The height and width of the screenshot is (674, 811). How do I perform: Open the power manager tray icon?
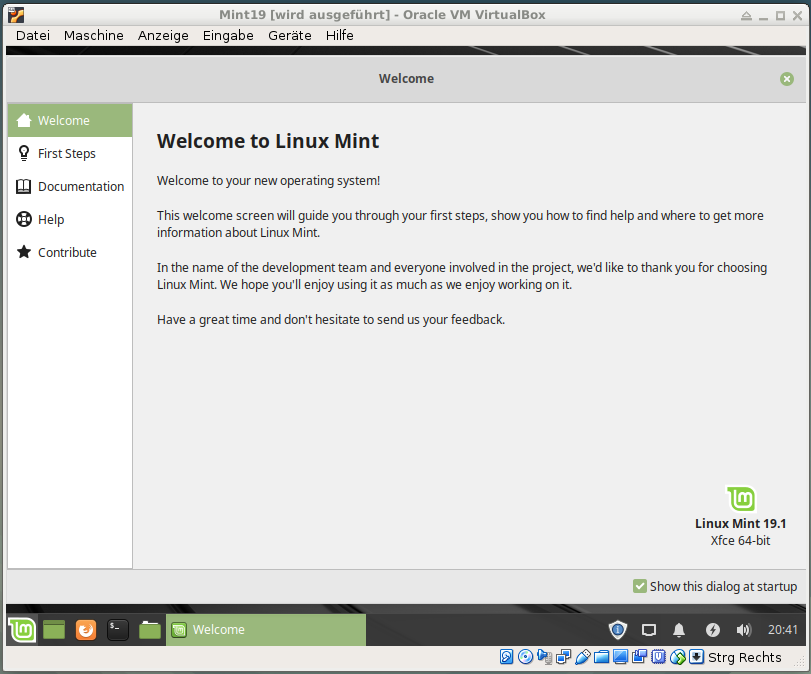[x=712, y=630]
